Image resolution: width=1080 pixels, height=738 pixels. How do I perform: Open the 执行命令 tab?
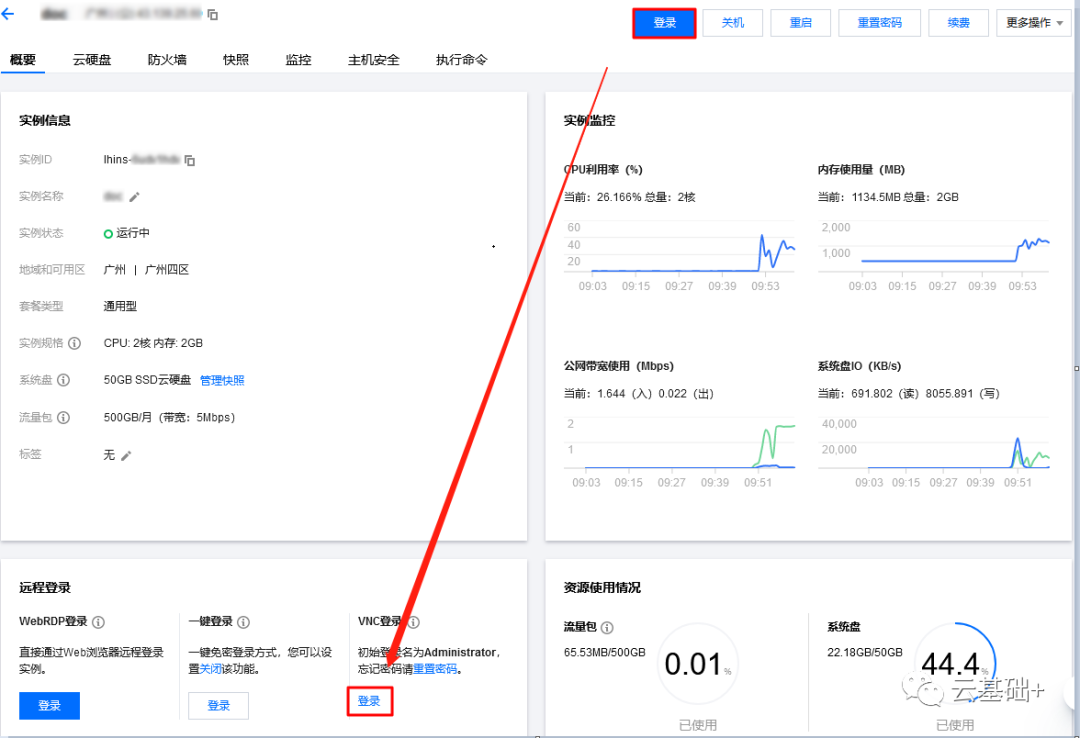pyautogui.click(x=461, y=60)
